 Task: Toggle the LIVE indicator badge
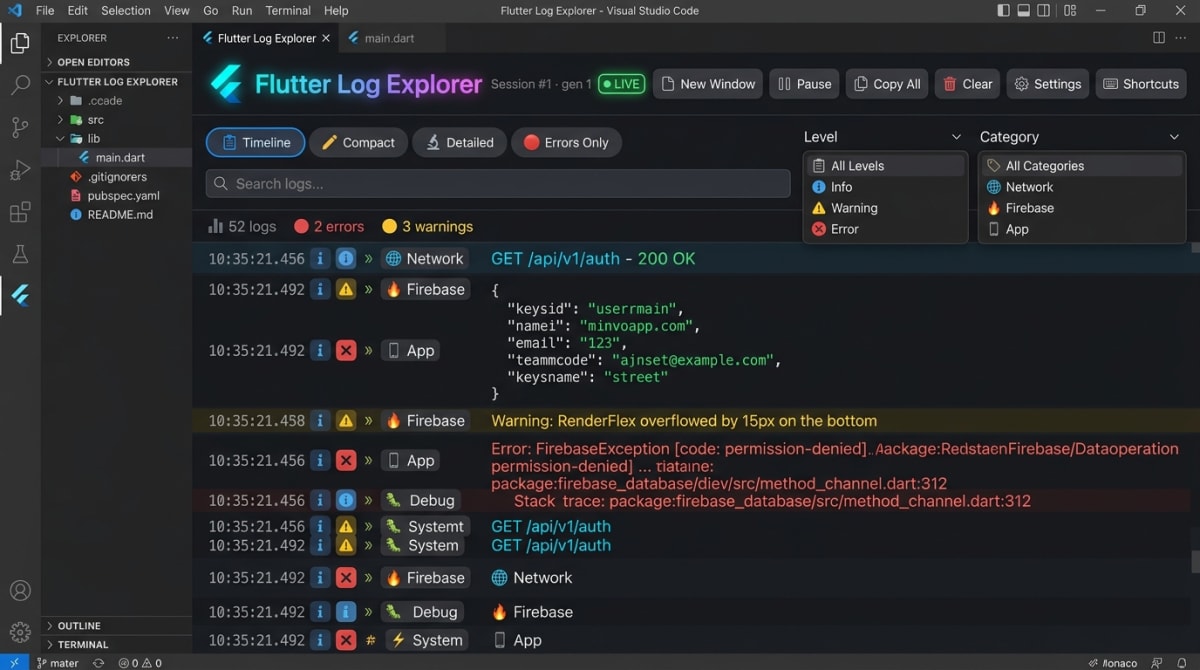[621, 84]
